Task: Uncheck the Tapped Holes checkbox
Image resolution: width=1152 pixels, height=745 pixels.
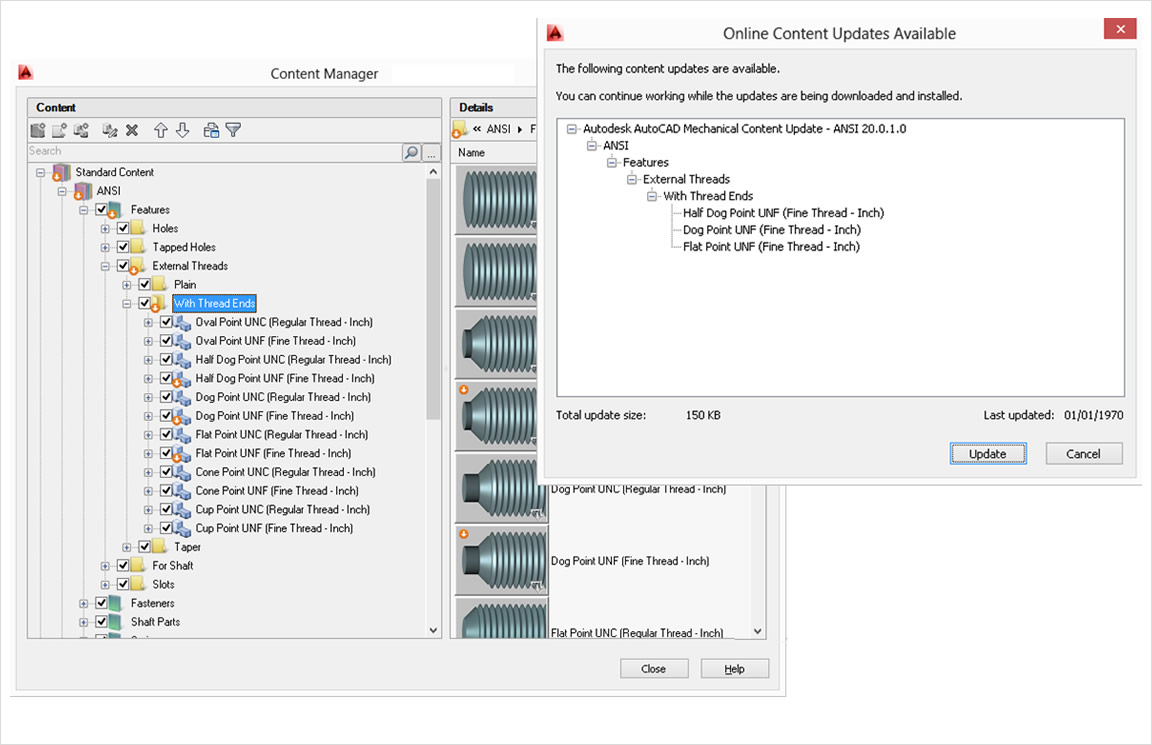Action: pos(123,248)
